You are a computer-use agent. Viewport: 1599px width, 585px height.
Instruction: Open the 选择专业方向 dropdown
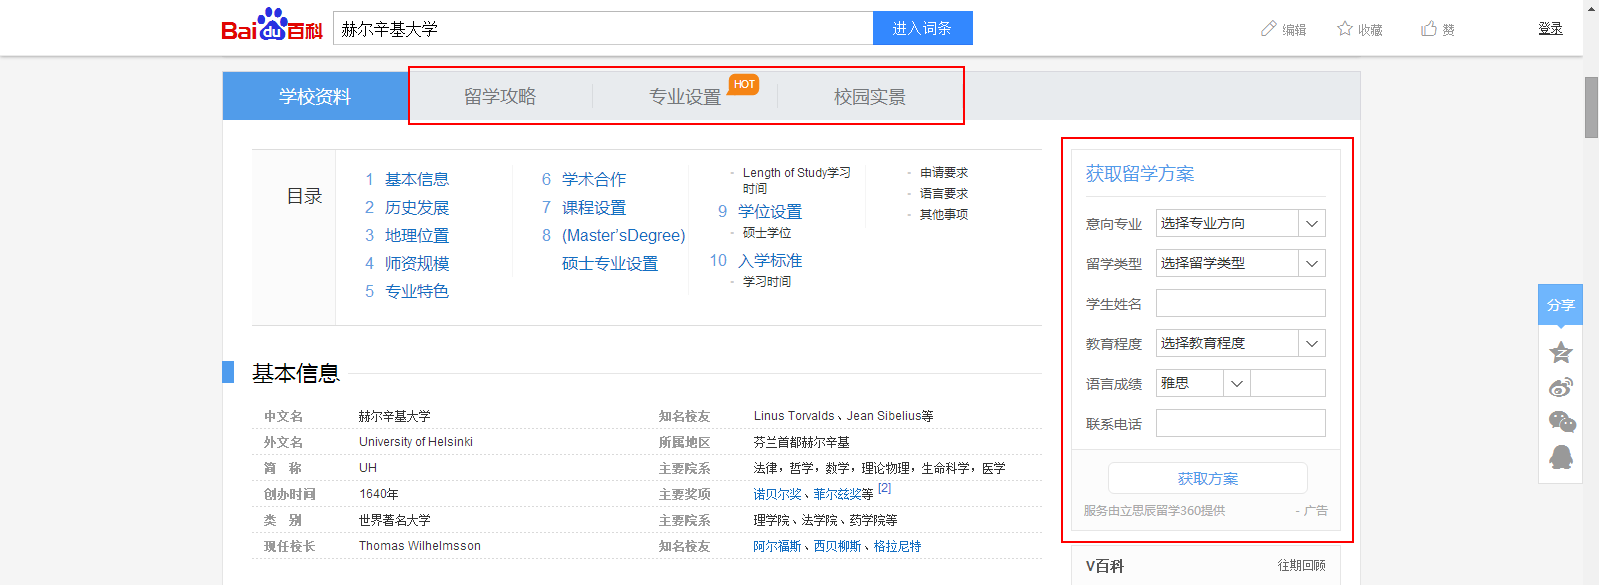1241,223
